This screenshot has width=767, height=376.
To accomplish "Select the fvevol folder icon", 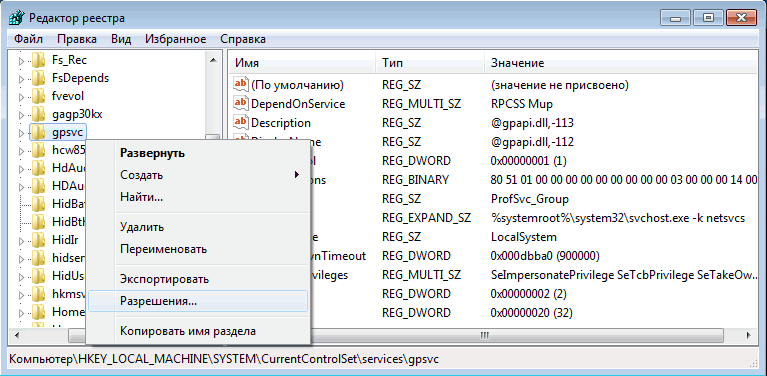I will [x=39, y=96].
